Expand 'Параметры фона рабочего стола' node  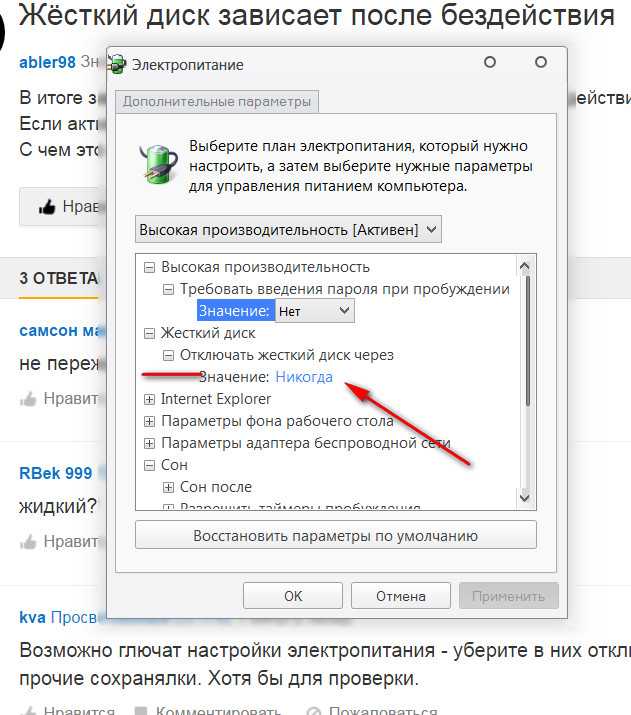pos(150,421)
